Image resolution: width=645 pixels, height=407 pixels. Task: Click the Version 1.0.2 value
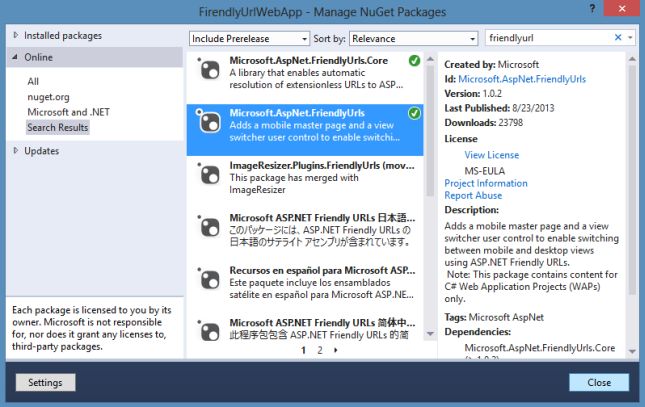coord(492,94)
